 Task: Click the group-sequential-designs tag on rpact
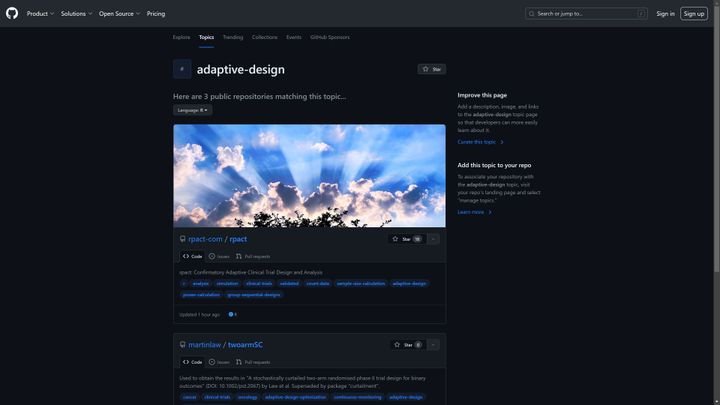254,295
